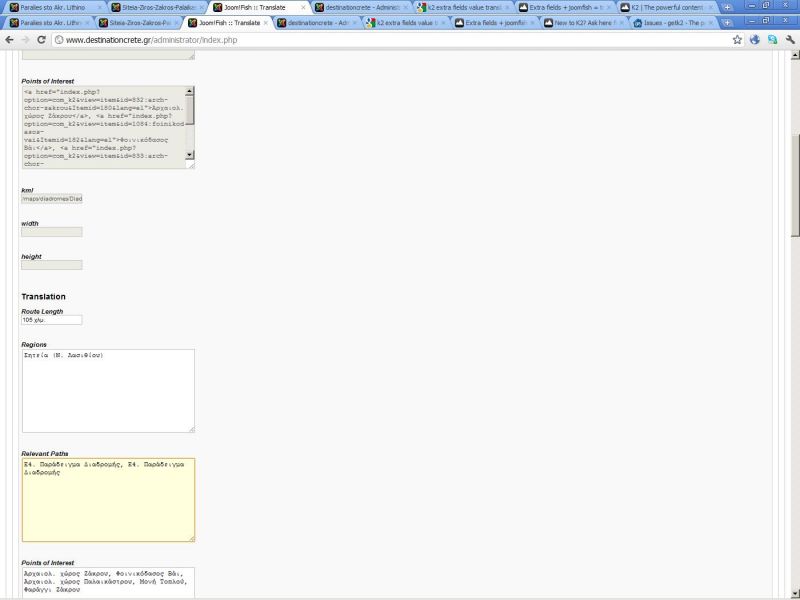Click the page scrollbar up arrow
The image size is (800, 600).
tap(795, 55)
